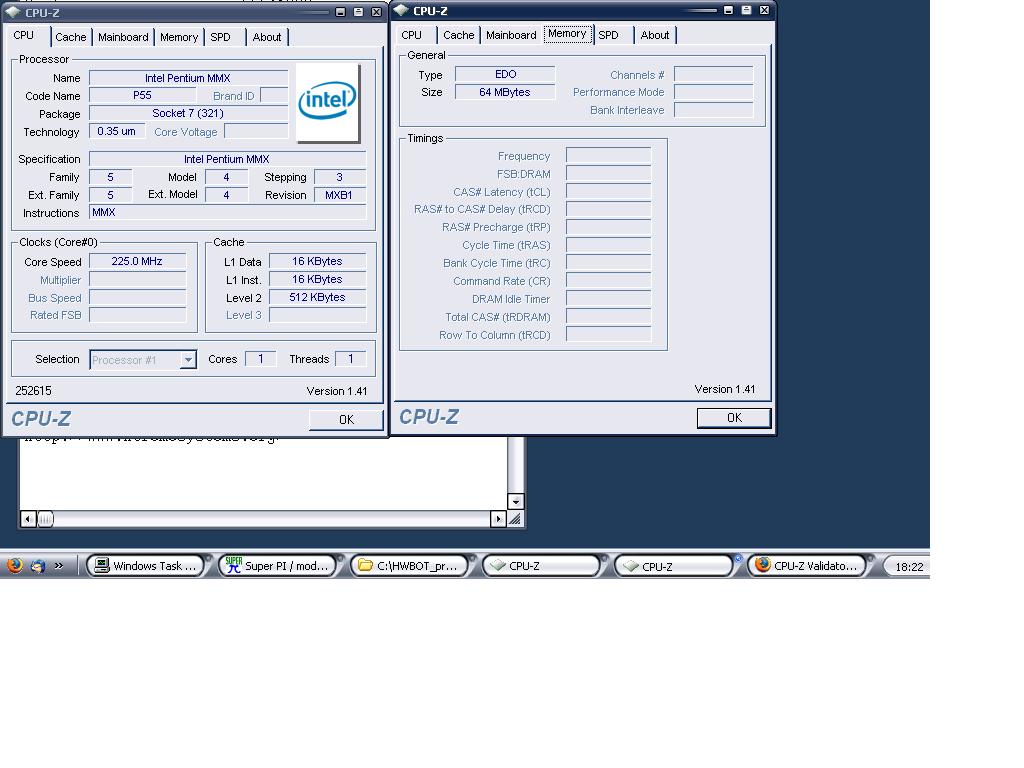Open Mainboard tab in right CPU-Z window

[x=511, y=35]
